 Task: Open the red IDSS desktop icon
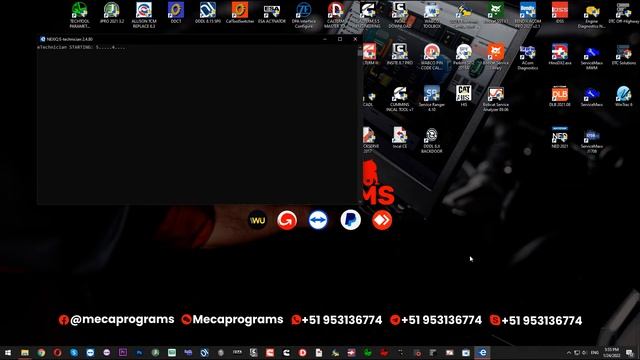[560, 13]
